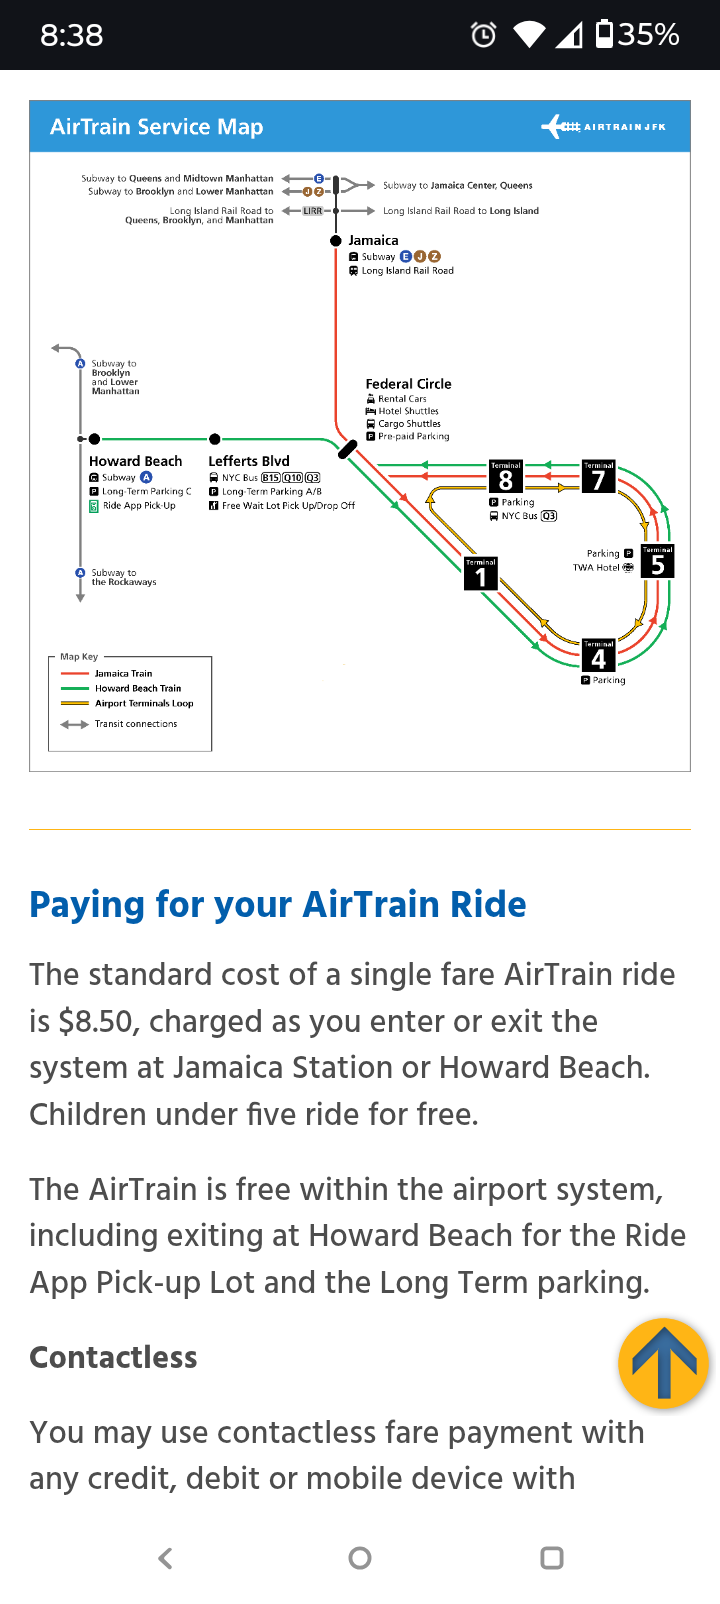Select the Jamaica station dot on map

336,241
